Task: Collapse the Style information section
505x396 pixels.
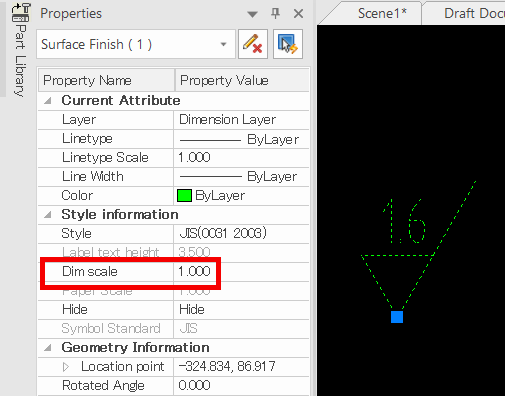Action: (x=48, y=214)
